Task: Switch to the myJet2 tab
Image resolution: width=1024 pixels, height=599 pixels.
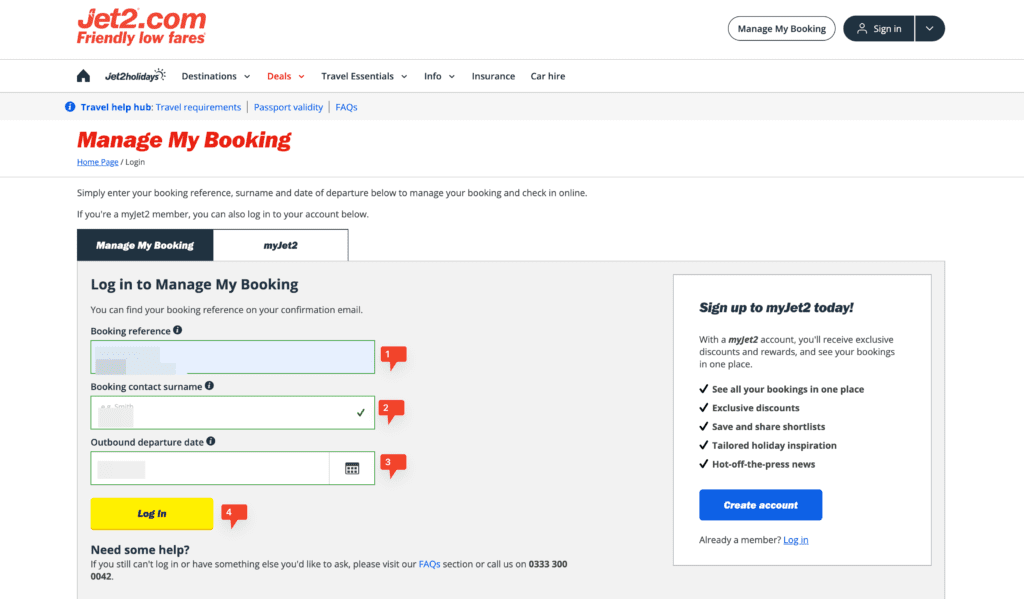Action: pyautogui.click(x=281, y=245)
